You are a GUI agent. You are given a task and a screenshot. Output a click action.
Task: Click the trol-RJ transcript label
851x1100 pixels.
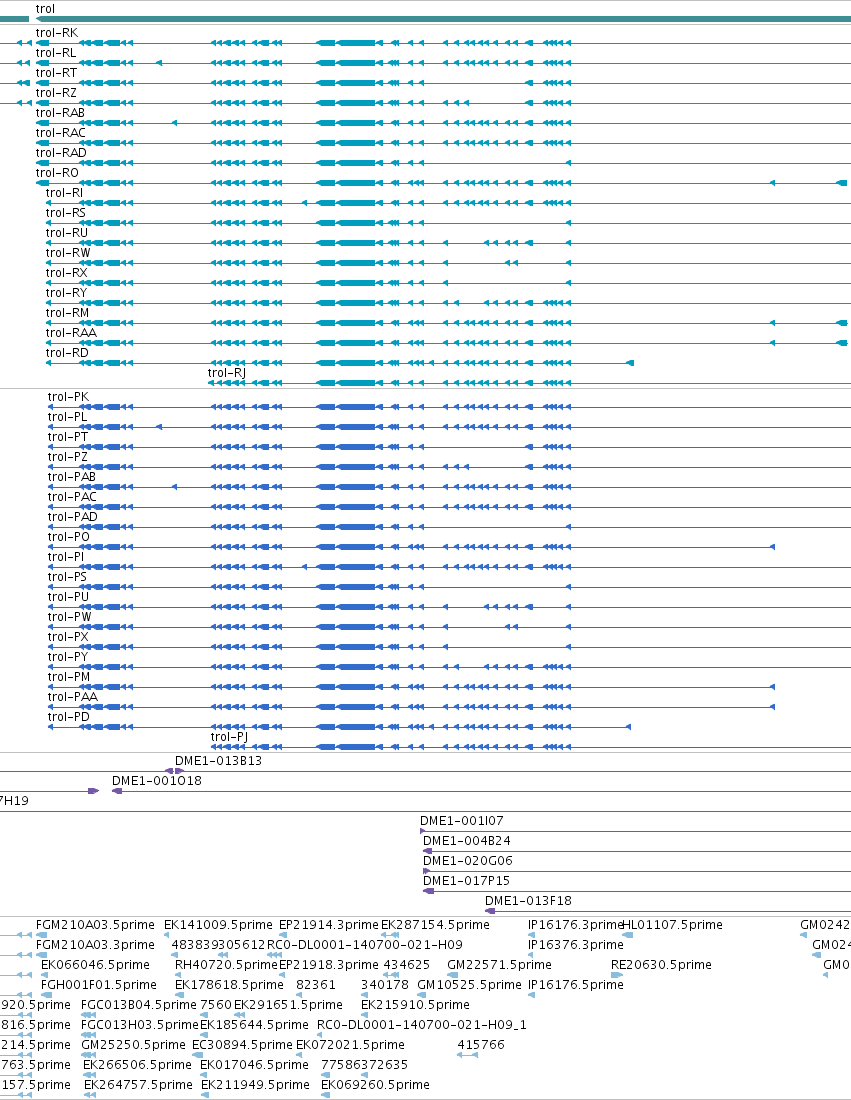(227, 373)
